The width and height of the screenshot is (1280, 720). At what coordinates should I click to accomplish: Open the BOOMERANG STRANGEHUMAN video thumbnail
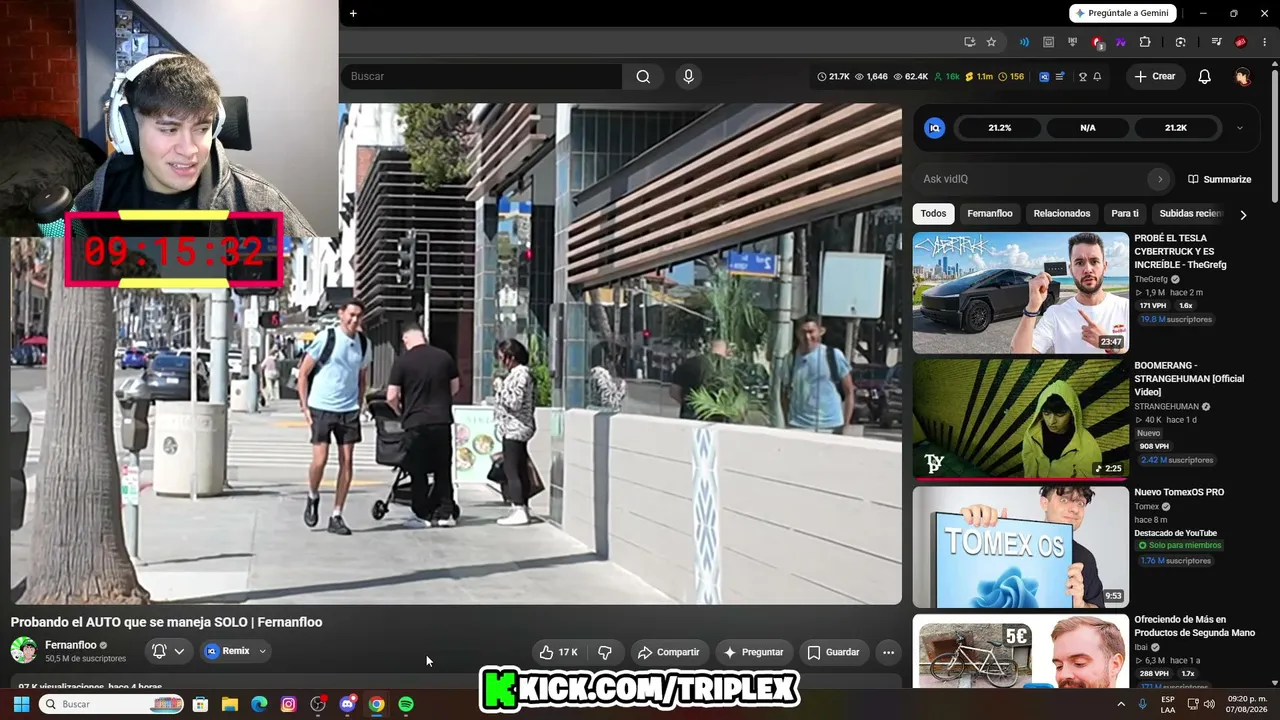[x=1020, y=420]
